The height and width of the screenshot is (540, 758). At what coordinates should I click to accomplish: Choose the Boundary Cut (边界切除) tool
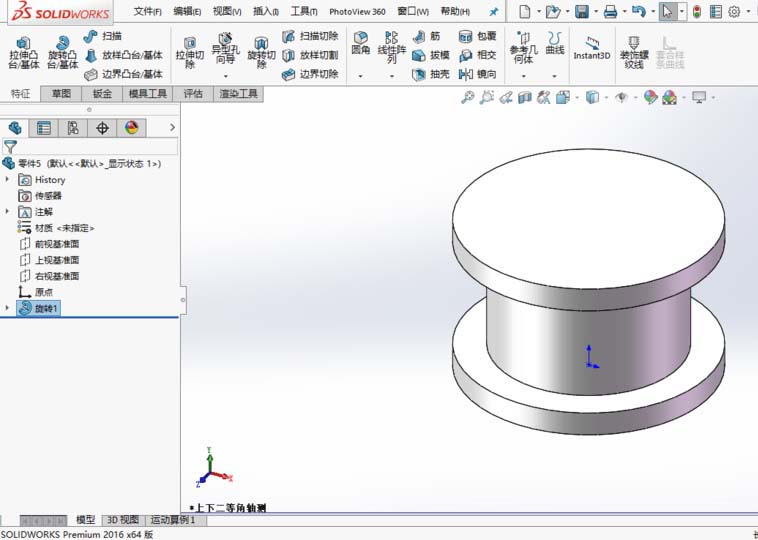[310, 74]
